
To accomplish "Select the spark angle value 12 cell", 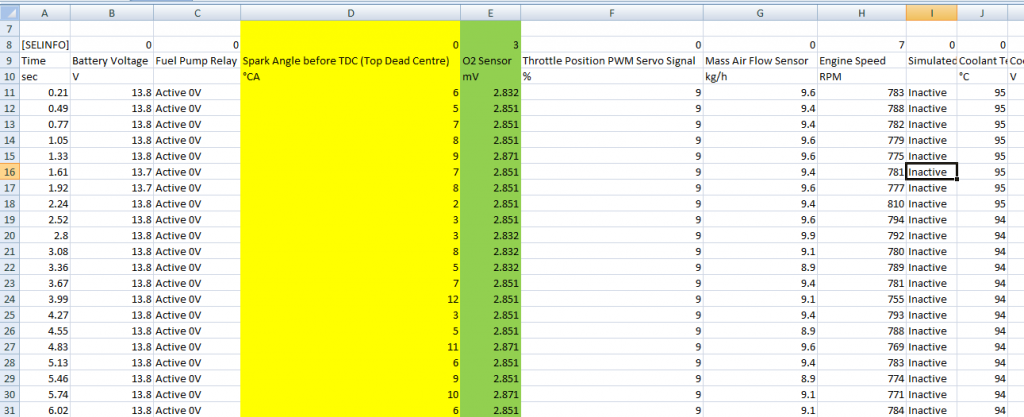I will tap(350, 298).
